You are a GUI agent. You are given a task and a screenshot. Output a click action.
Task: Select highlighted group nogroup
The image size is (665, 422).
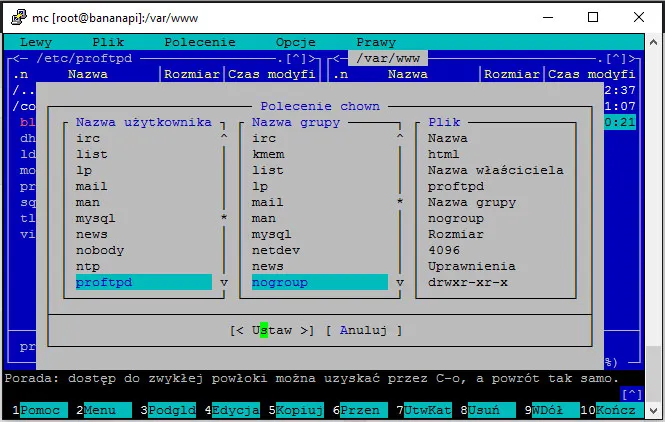coord(320,282)
